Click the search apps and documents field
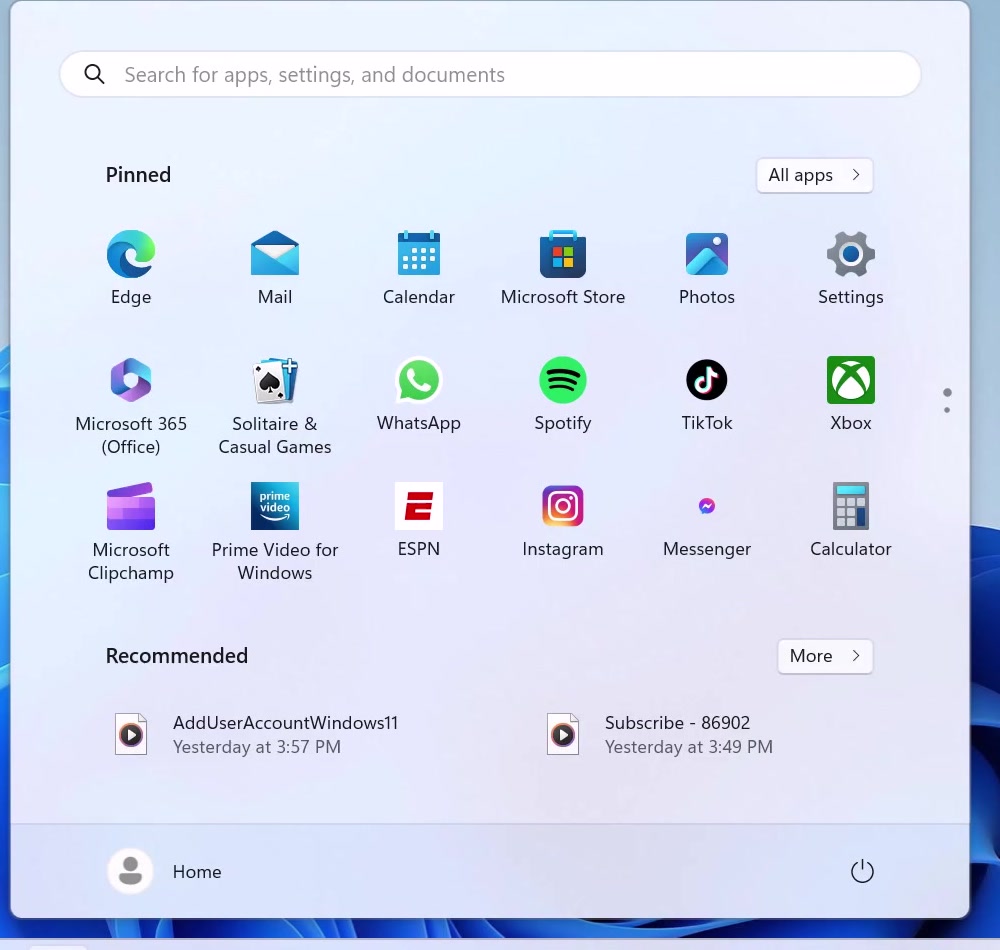Screen dimensions: 1000x950 pos(490,75)
